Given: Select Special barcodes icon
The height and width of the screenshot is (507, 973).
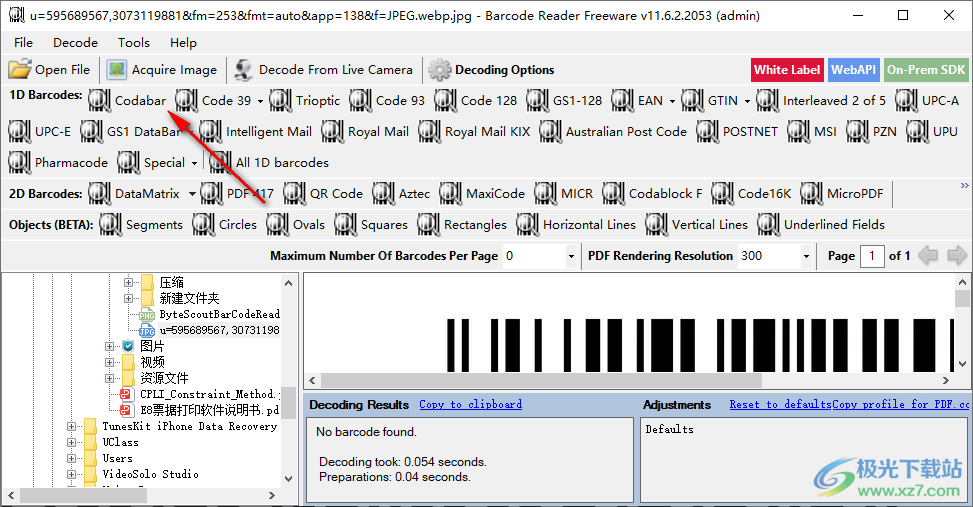Looking at the screenshot, I should tap(128, 163).
